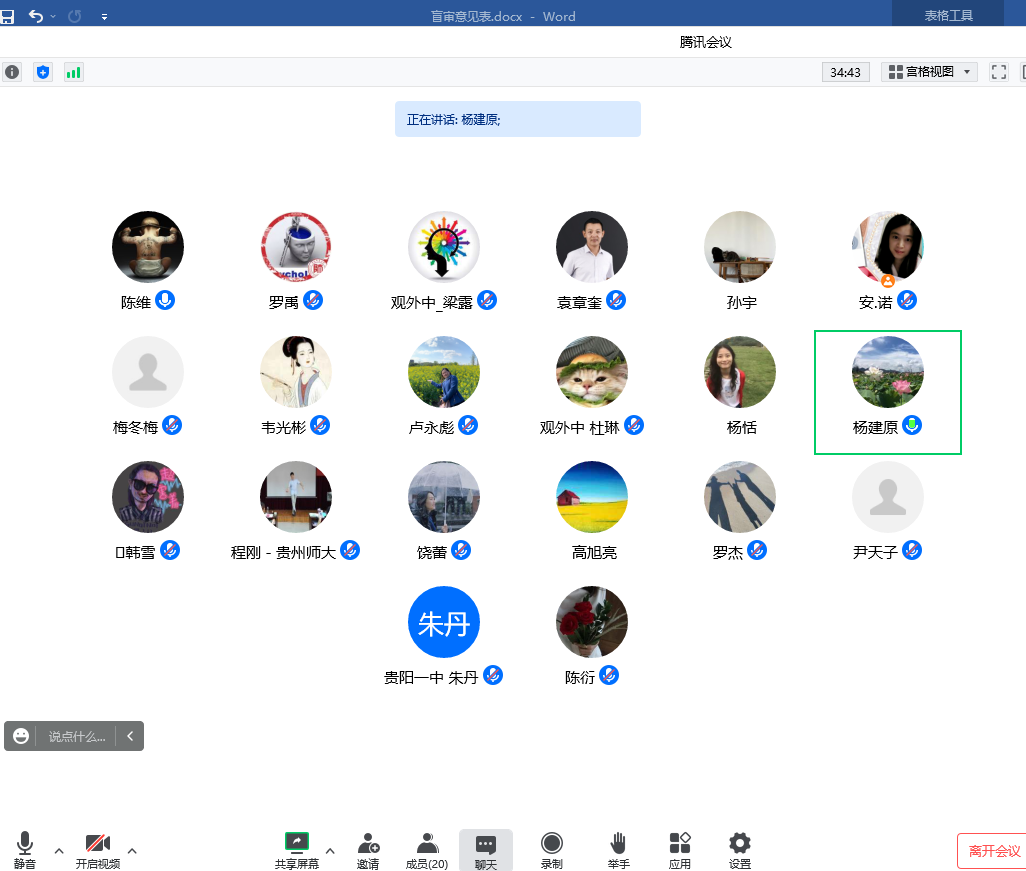
Task: Open 成员(20) members list
Action: point(427,850)
